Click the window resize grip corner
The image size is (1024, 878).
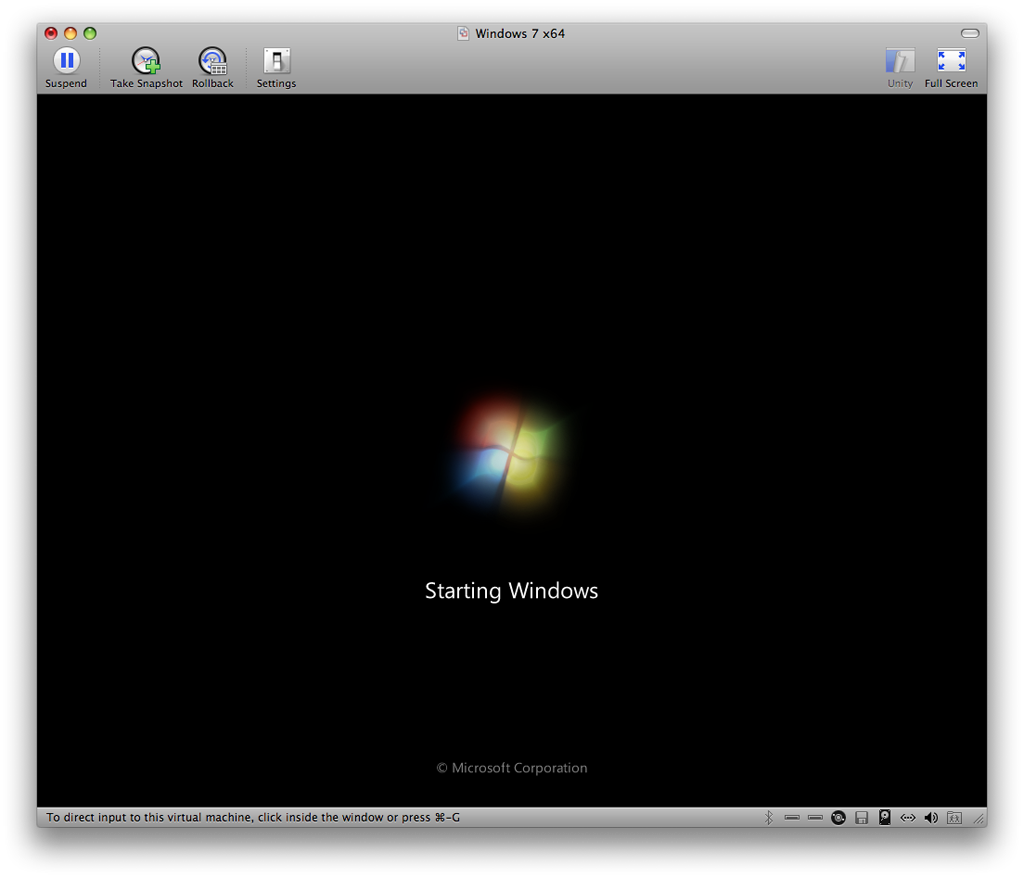pyautogui.click(x=978, y=818)
